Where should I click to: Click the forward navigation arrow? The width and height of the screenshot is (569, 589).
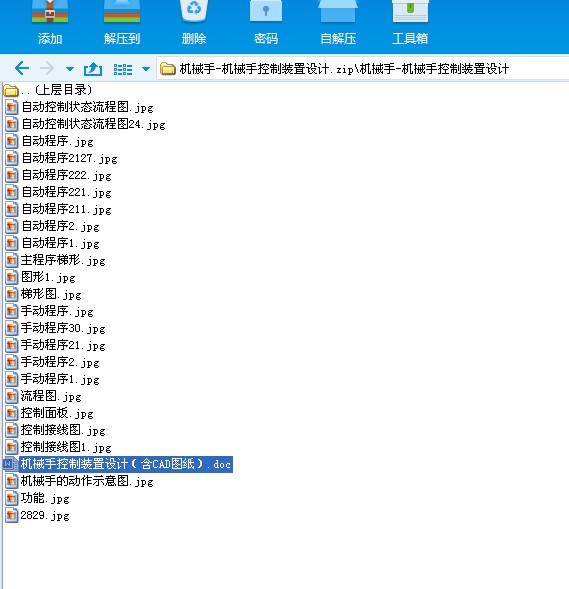click(47, 68)
